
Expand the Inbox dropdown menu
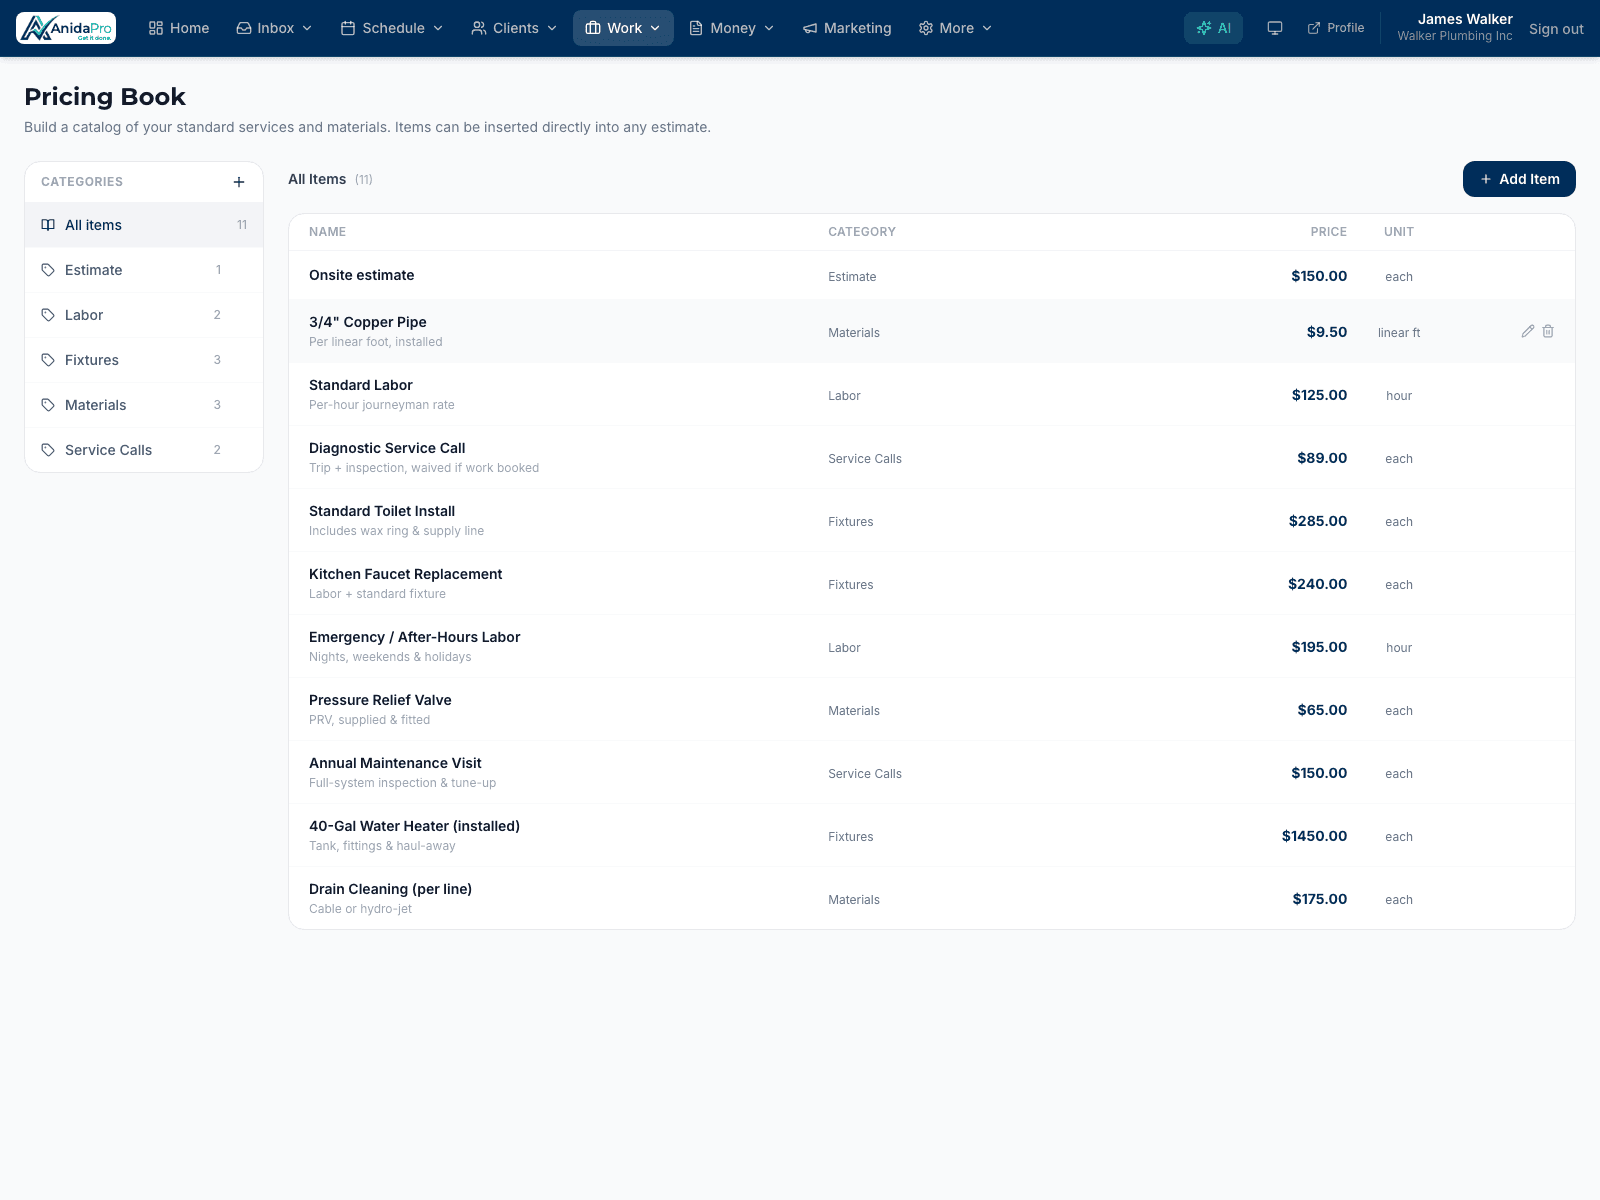point(274,28)
